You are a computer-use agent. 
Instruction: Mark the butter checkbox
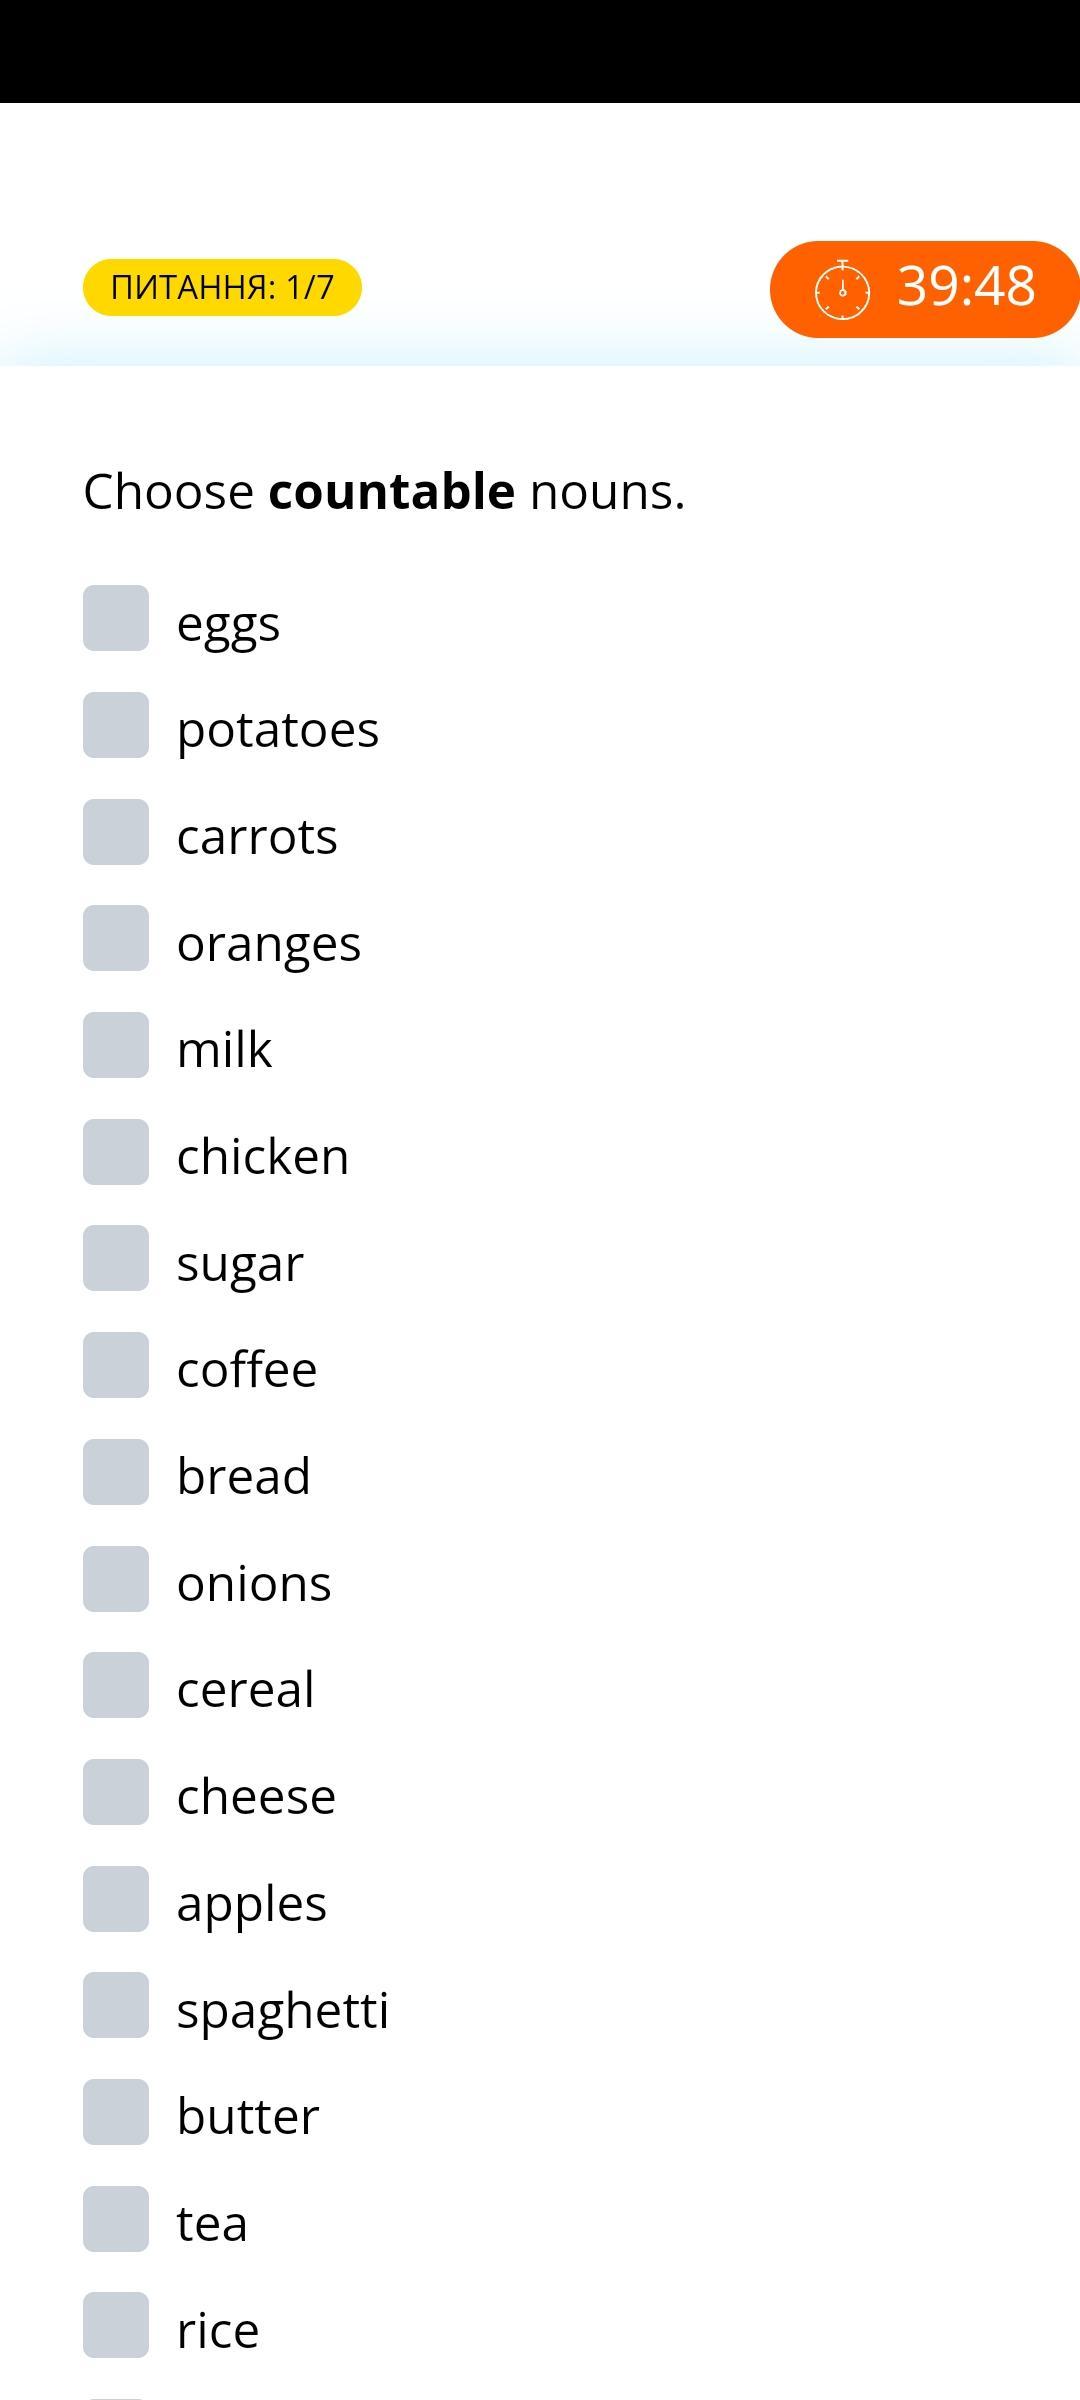click(116, 2112)
